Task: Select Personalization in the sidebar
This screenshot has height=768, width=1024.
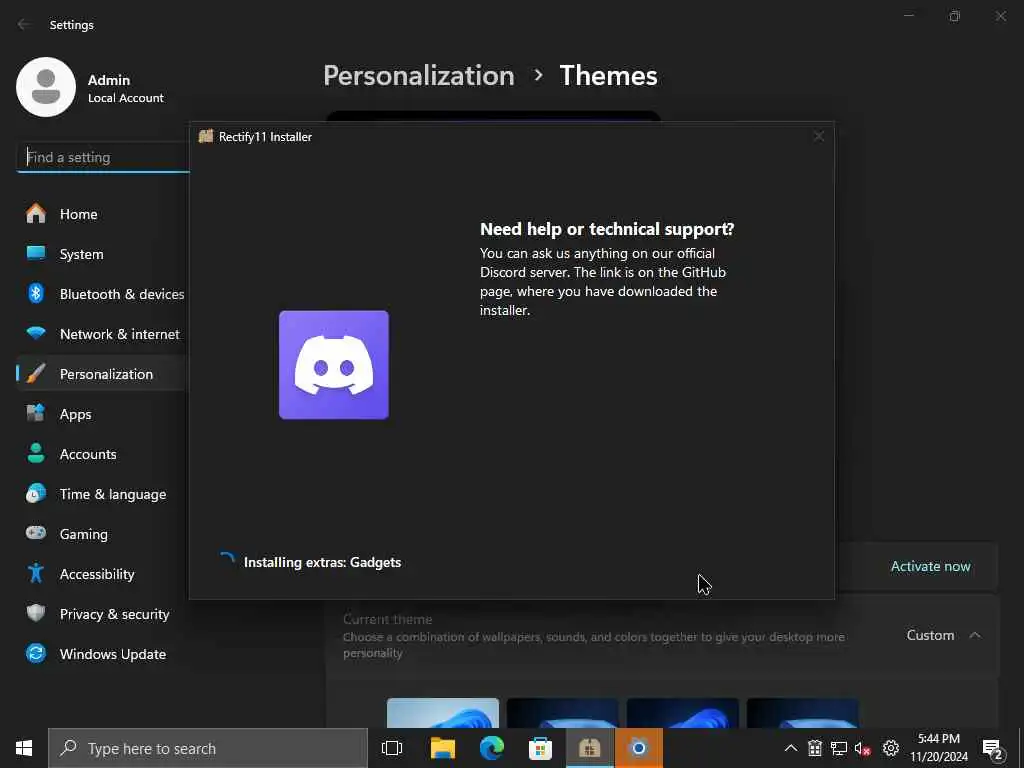Action: pos(103,374)
